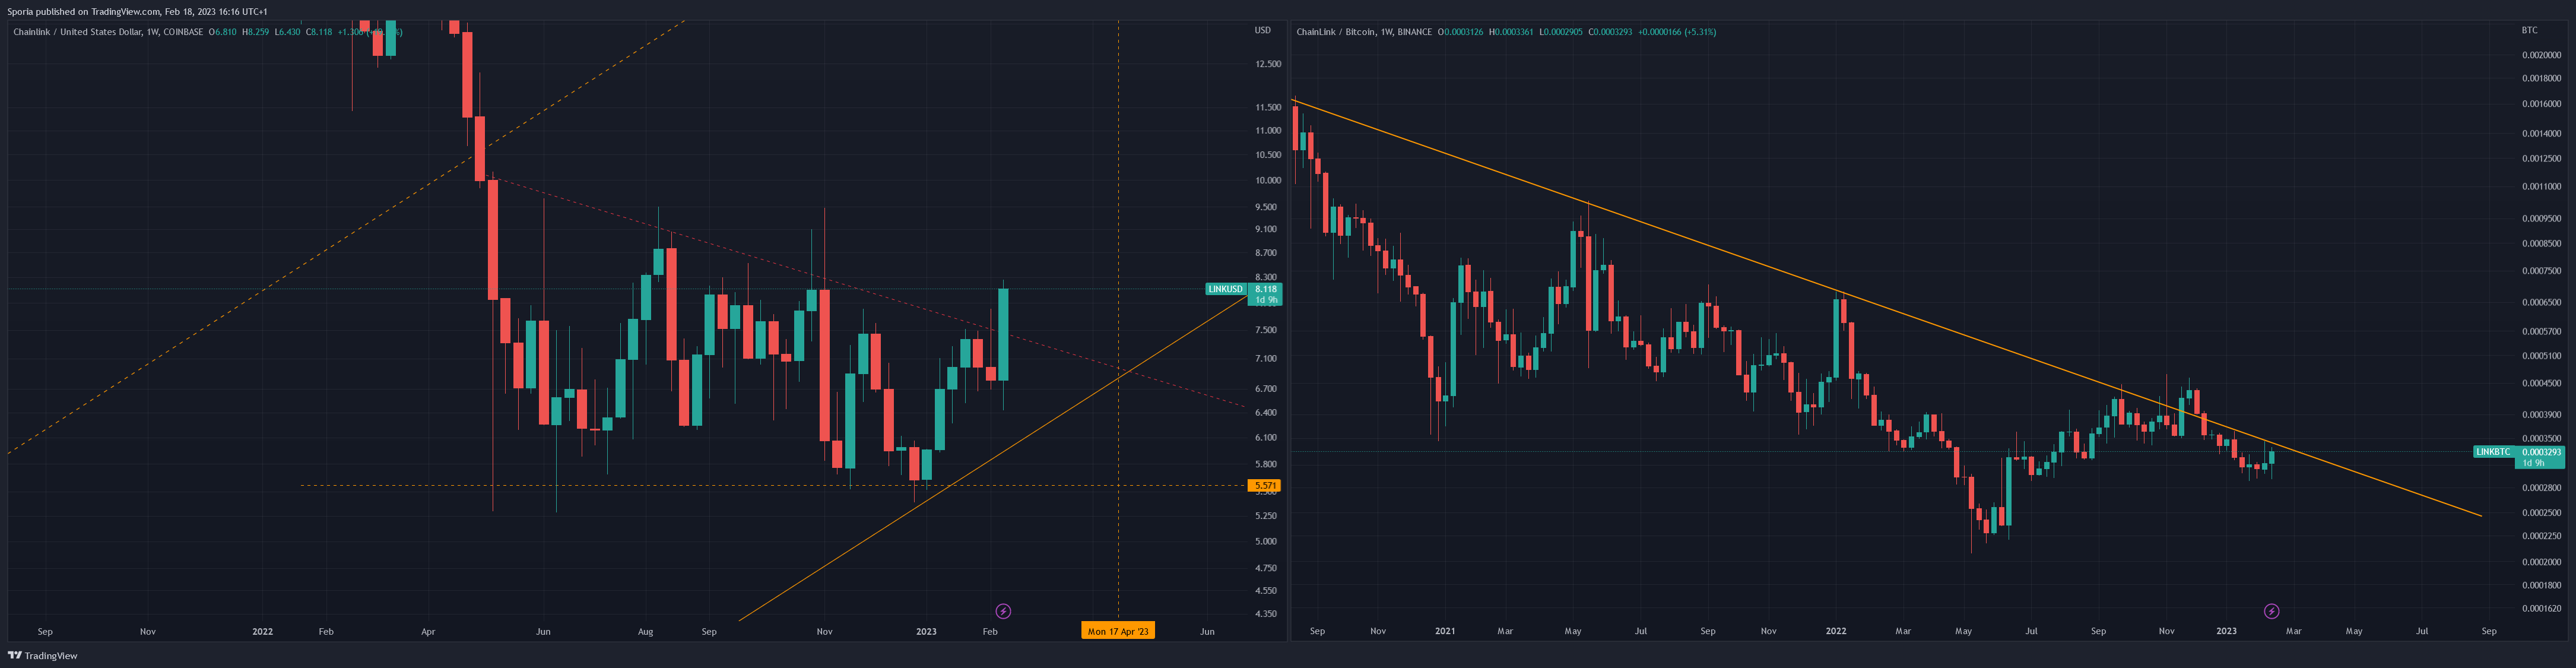Click the O0.0003126 open value in LINKBTC header
The width and height of the screenshot is (2576, 668).
[x=1461, y=32]
